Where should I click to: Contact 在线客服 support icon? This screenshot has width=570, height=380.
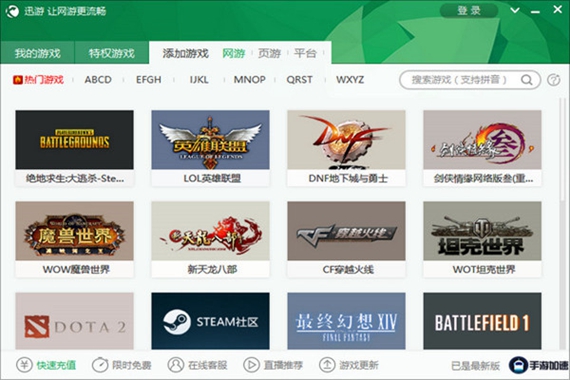176,364
